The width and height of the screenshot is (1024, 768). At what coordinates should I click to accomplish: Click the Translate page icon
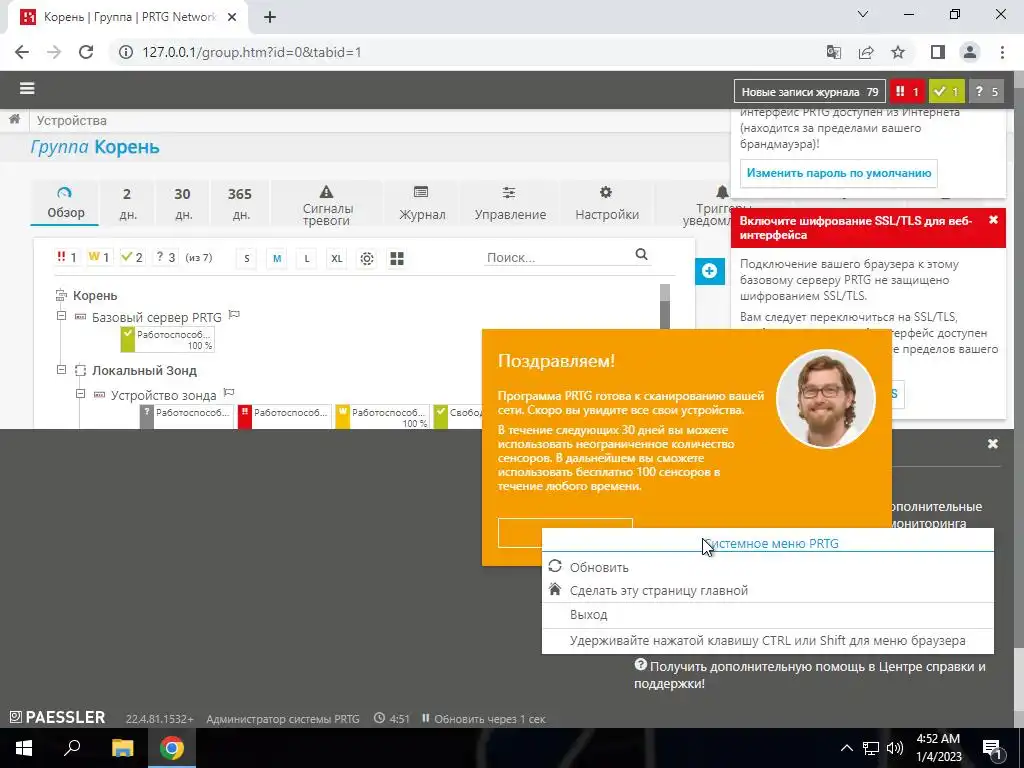[x=834, y=52]
